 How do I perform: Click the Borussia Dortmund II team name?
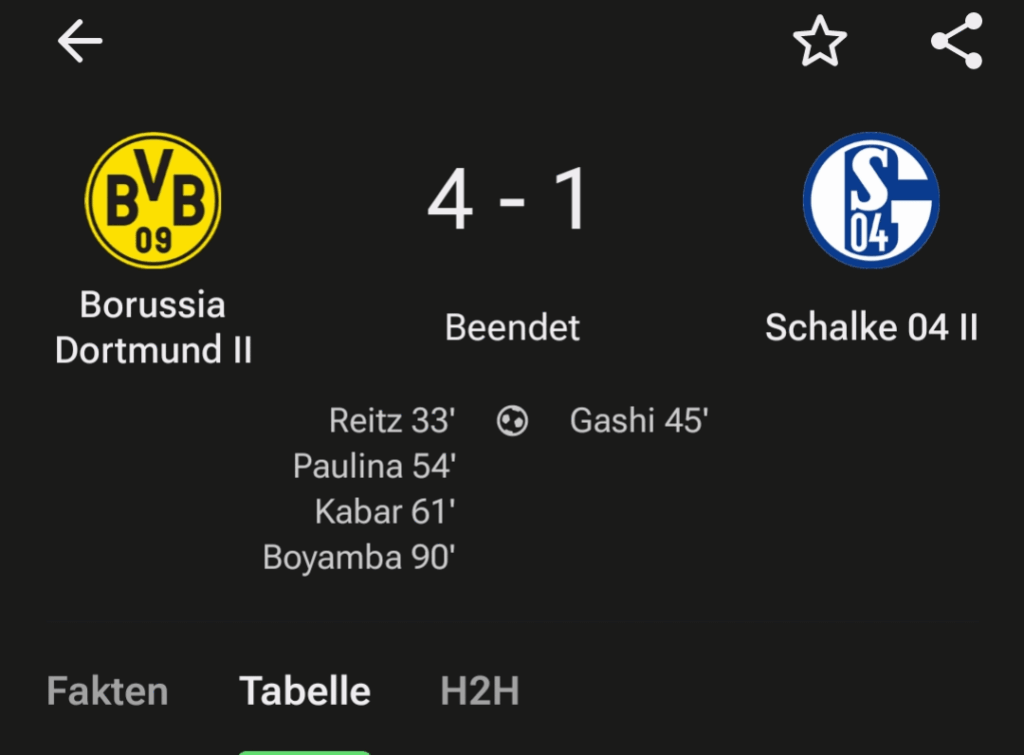pos(152,326)
